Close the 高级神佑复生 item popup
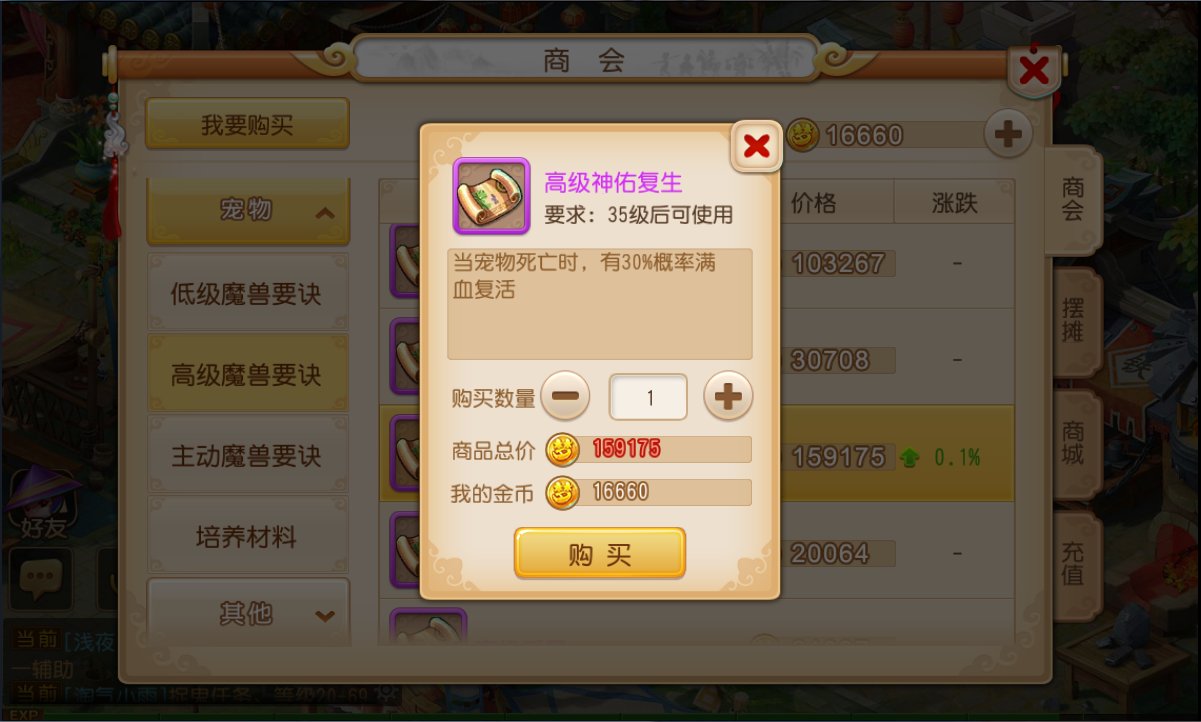 coord(757,146)
